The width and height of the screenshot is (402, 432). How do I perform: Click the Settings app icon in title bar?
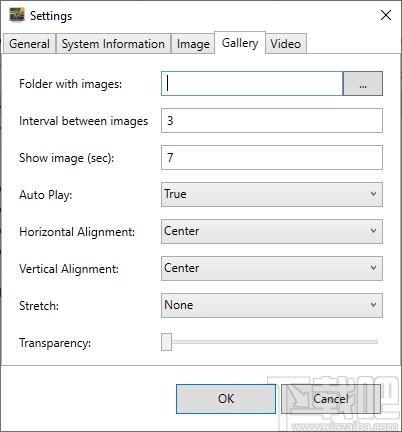tap(17, 15)
